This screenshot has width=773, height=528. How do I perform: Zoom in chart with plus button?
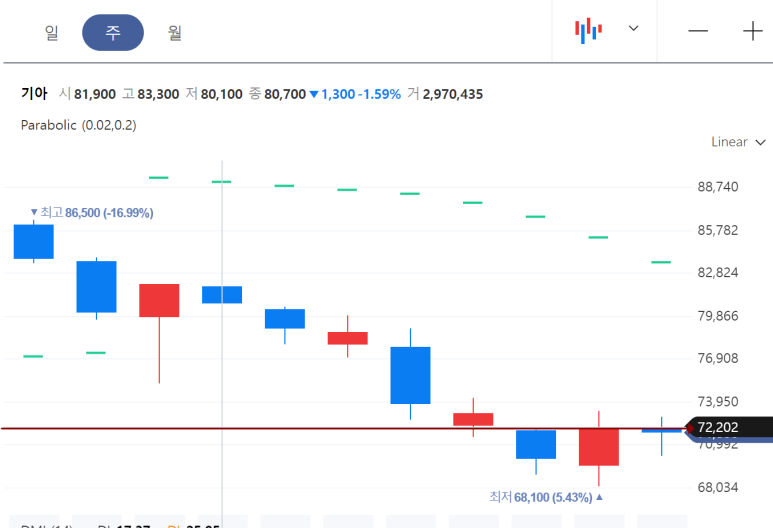click(753, 31)
